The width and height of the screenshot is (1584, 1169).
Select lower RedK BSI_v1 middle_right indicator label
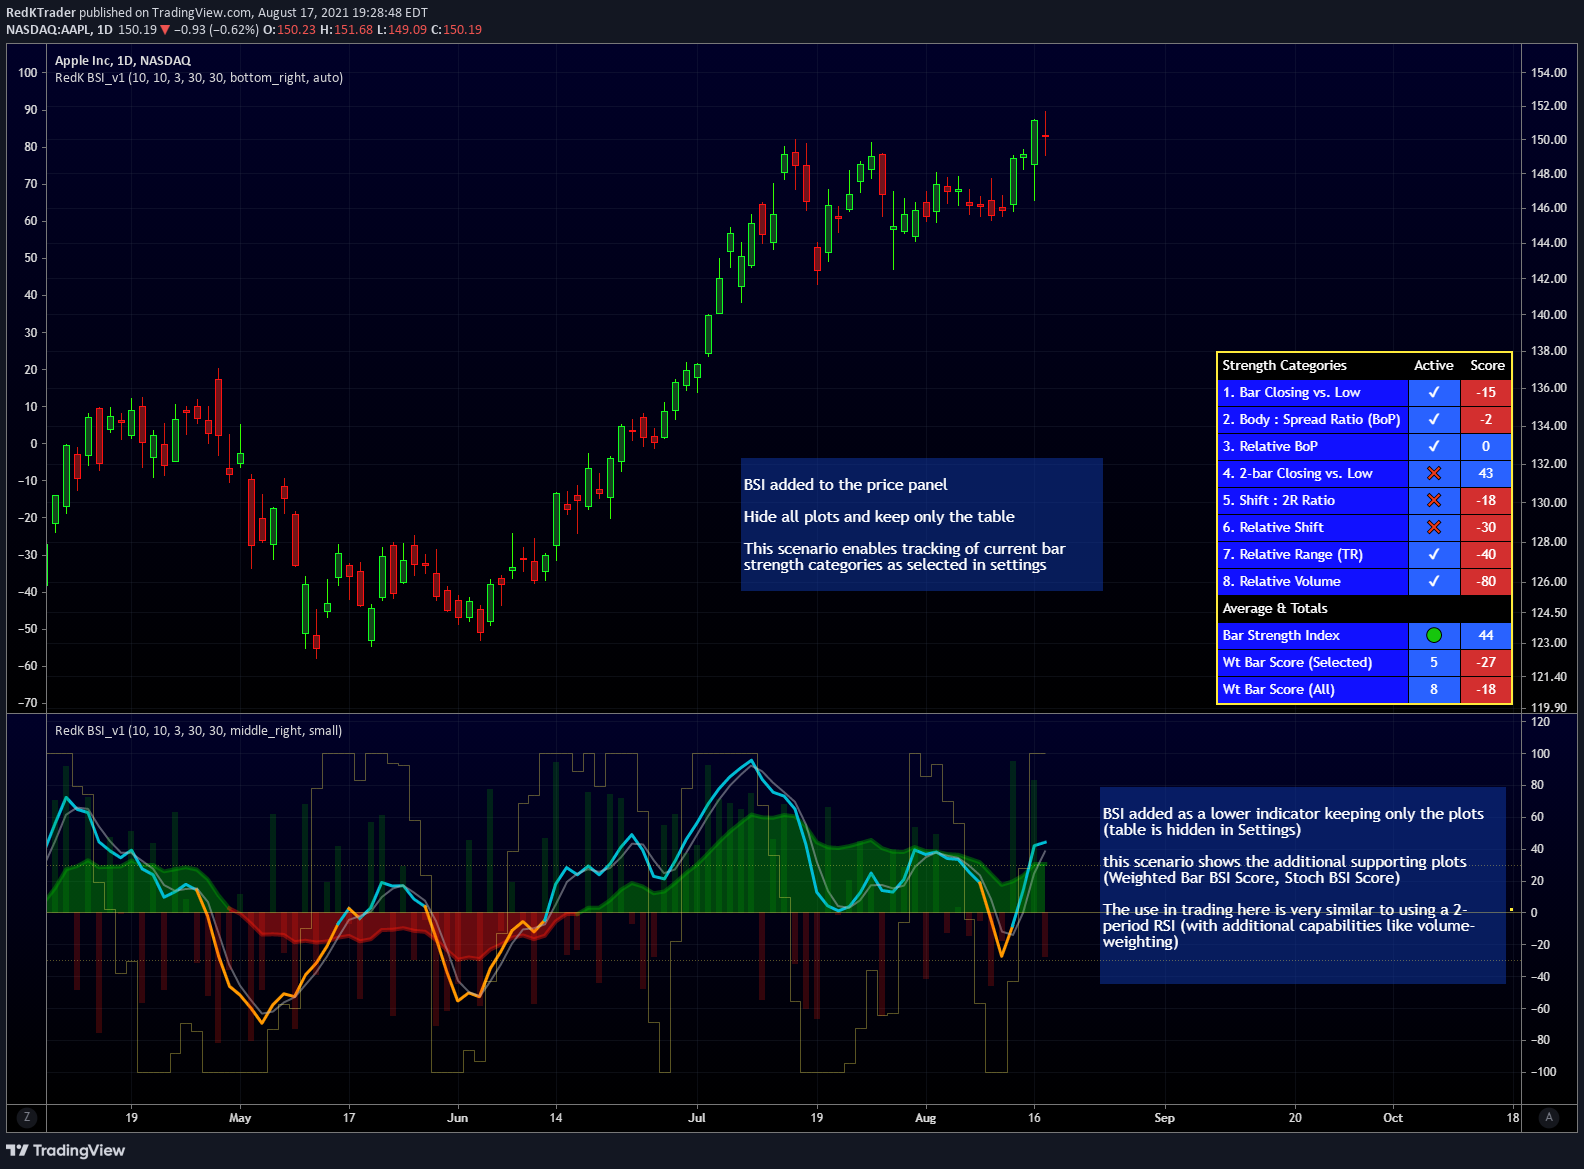pos(198,730)
